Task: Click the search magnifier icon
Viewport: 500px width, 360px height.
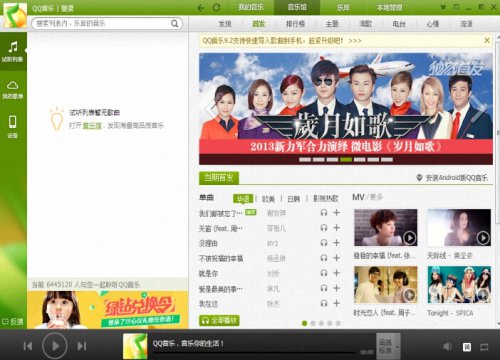Action: tap(174, 23)
